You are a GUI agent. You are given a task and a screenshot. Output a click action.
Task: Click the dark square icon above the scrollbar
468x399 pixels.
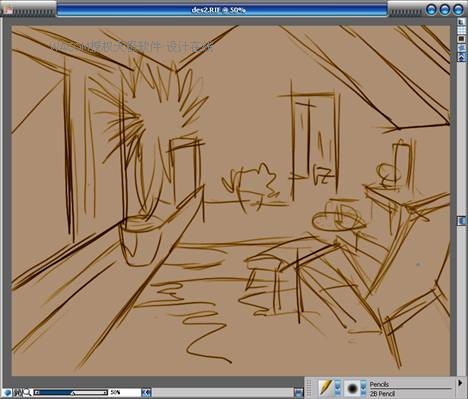click(x=462, y=39)
